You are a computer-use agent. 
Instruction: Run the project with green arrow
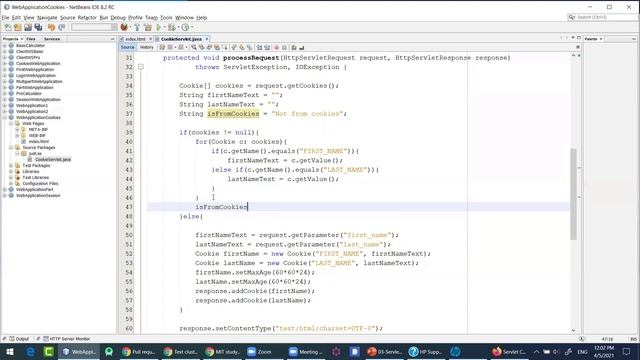(158, 27)
